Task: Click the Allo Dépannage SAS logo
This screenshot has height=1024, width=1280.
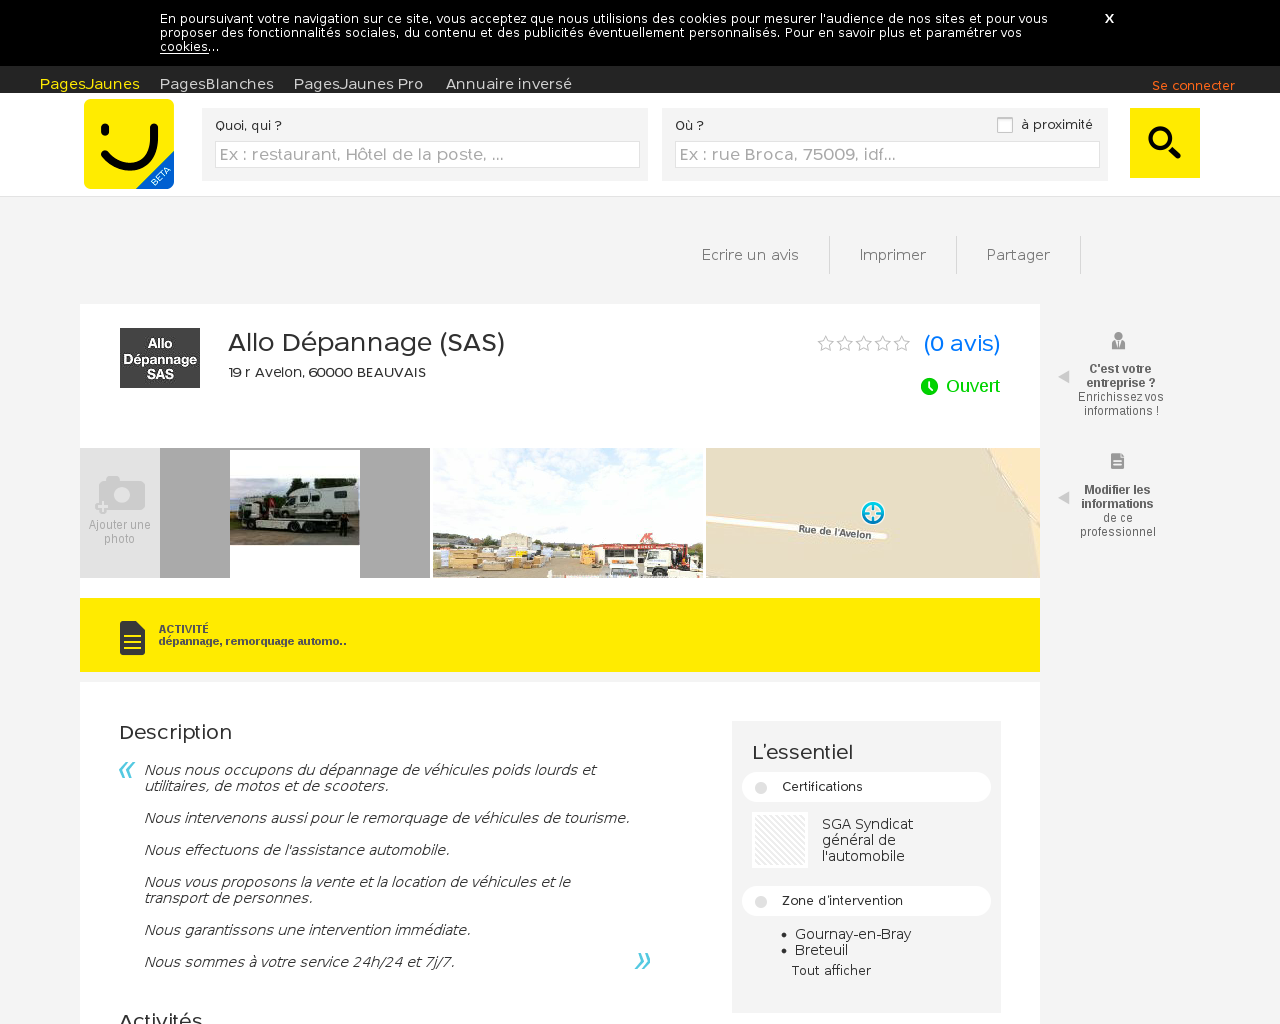Action: coord(160,358)
